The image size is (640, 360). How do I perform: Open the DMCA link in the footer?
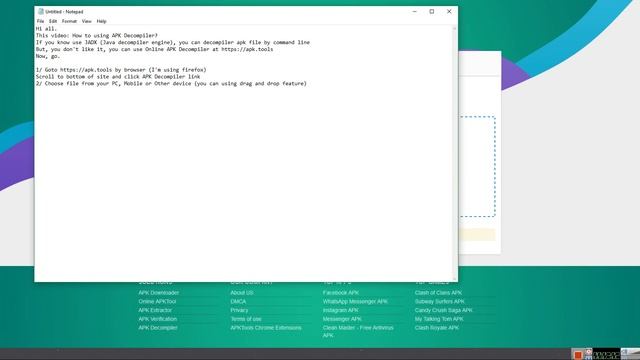[238, 302]
